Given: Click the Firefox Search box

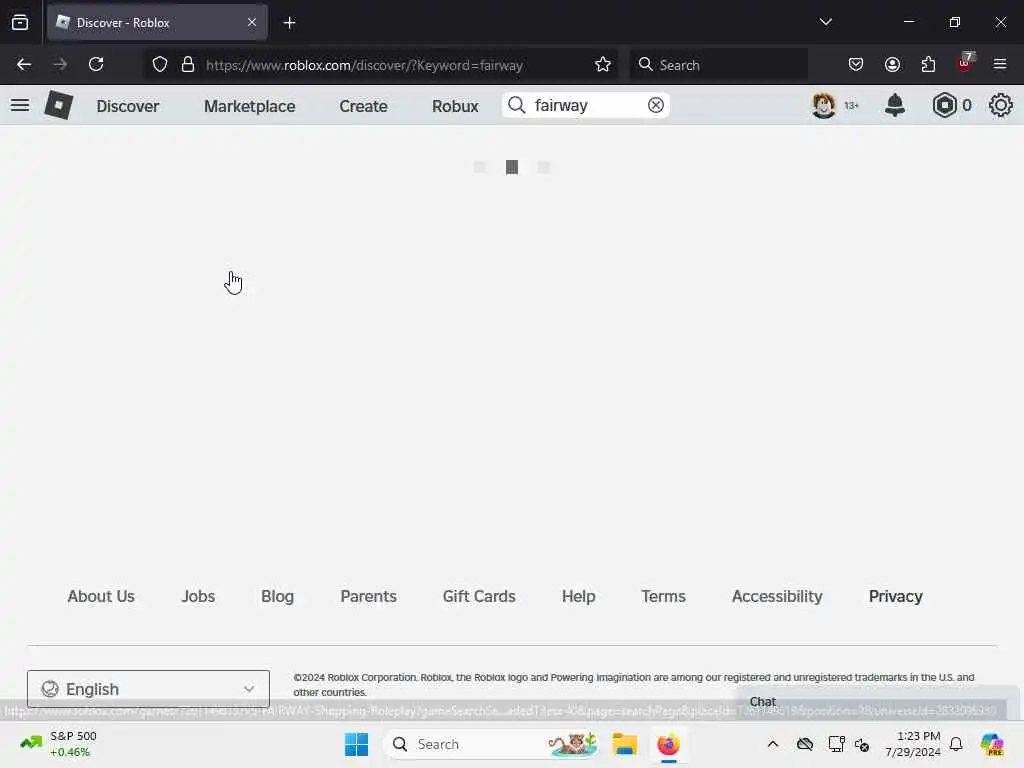Looking at the screenshot, I should [x=718, y=65].
